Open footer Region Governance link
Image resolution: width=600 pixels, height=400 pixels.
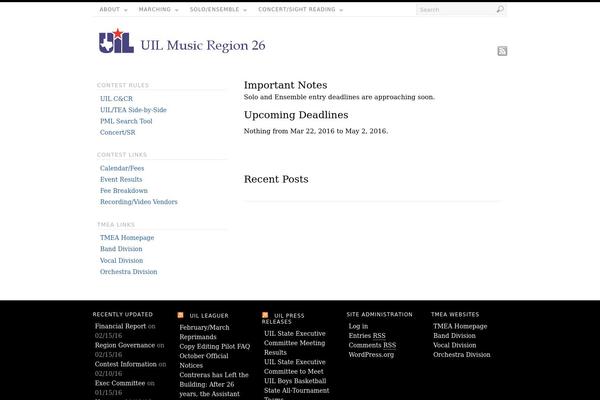pos(125,345)
